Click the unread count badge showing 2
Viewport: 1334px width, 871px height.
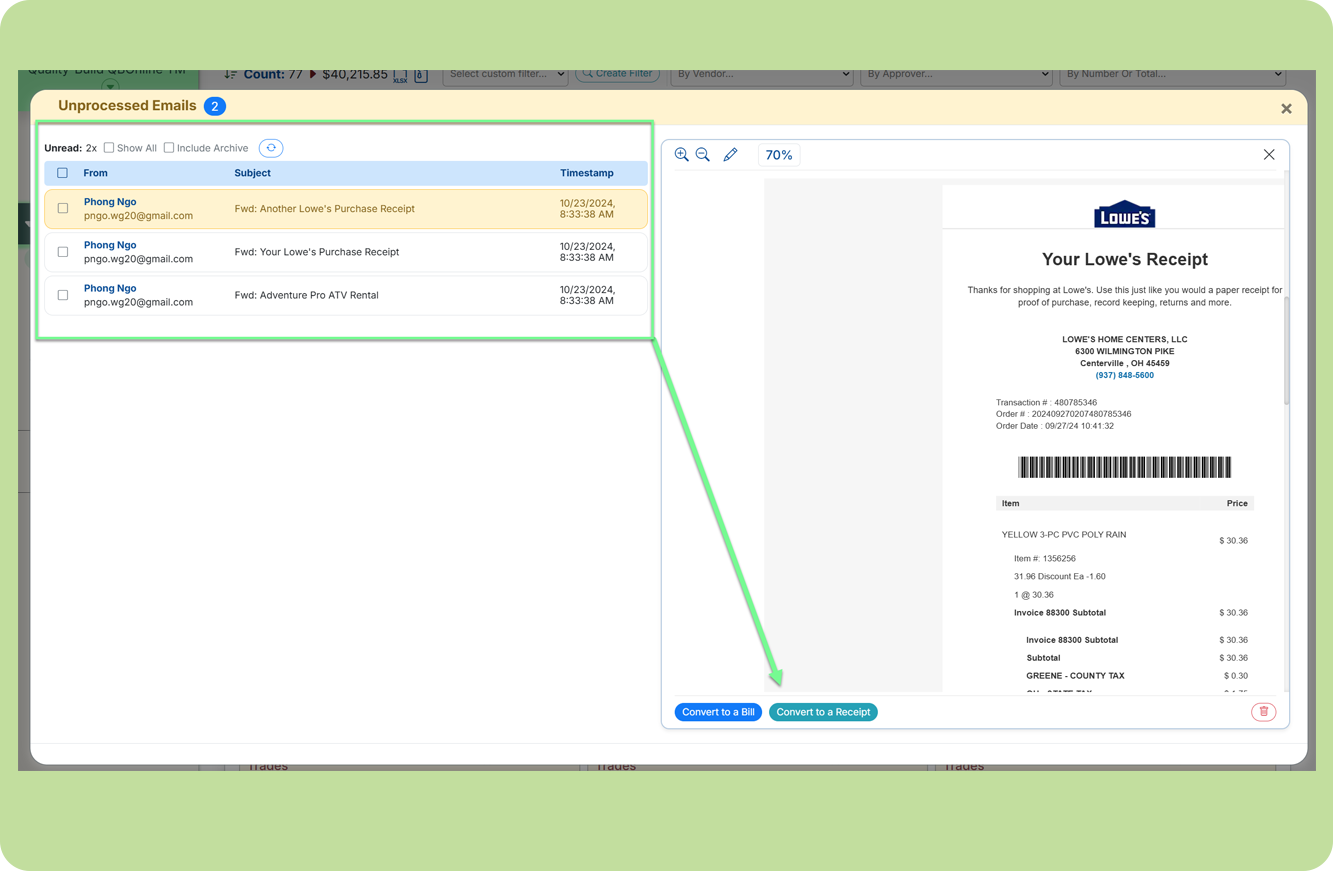coord(215,106)
